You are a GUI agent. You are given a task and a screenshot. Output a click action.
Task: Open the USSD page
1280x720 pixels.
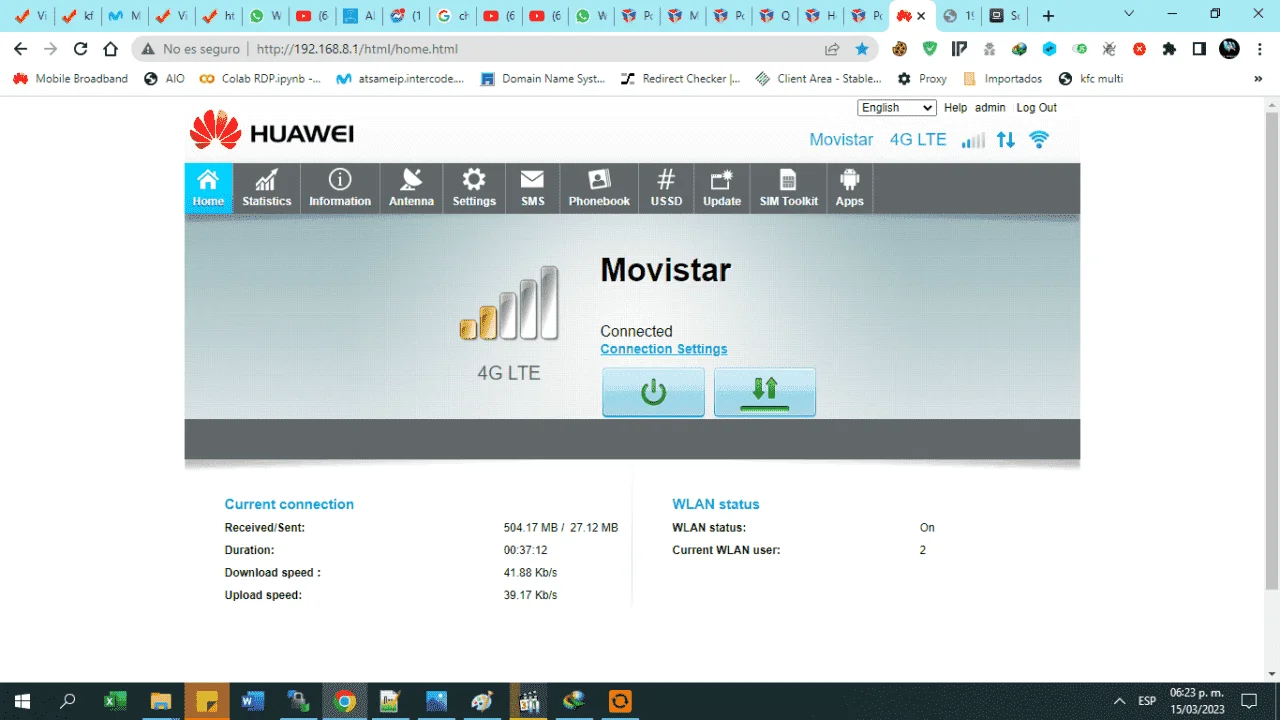(x=666, y=188)
